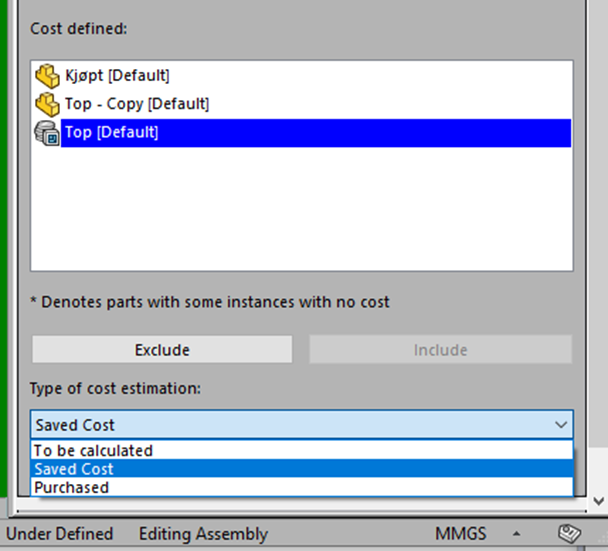Click the panel's scroll-down arrow
This screenshot has width=608, height=551.
pyautogui.click(x=599, y=501)
